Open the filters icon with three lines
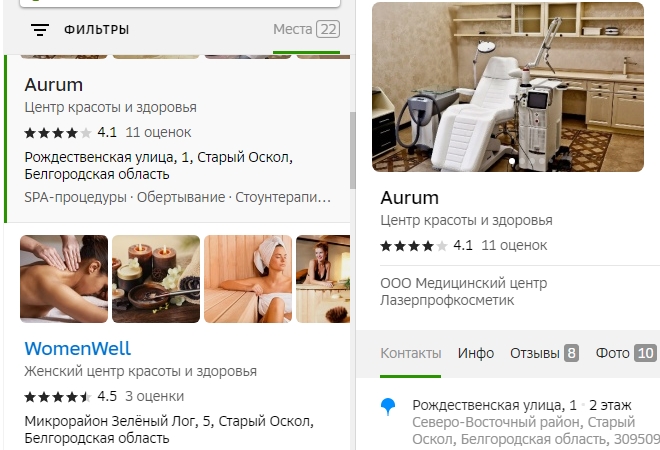Viewport: 660px width, 450px height. pyautogui.click(x=40, y=29)
